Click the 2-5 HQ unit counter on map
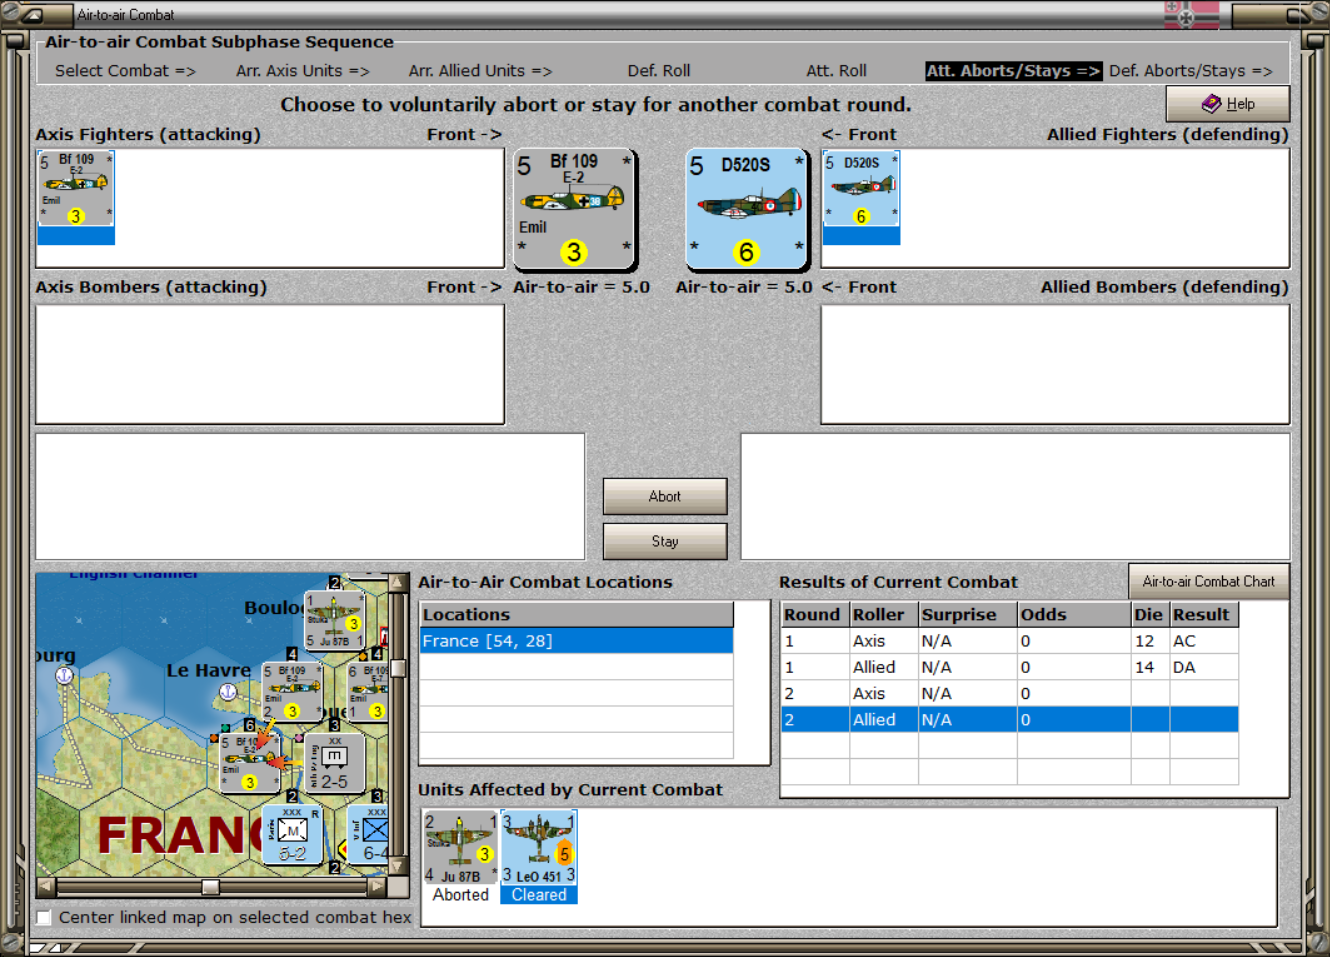The height and width of the screenshot is (957, 1330). [334, 764]
